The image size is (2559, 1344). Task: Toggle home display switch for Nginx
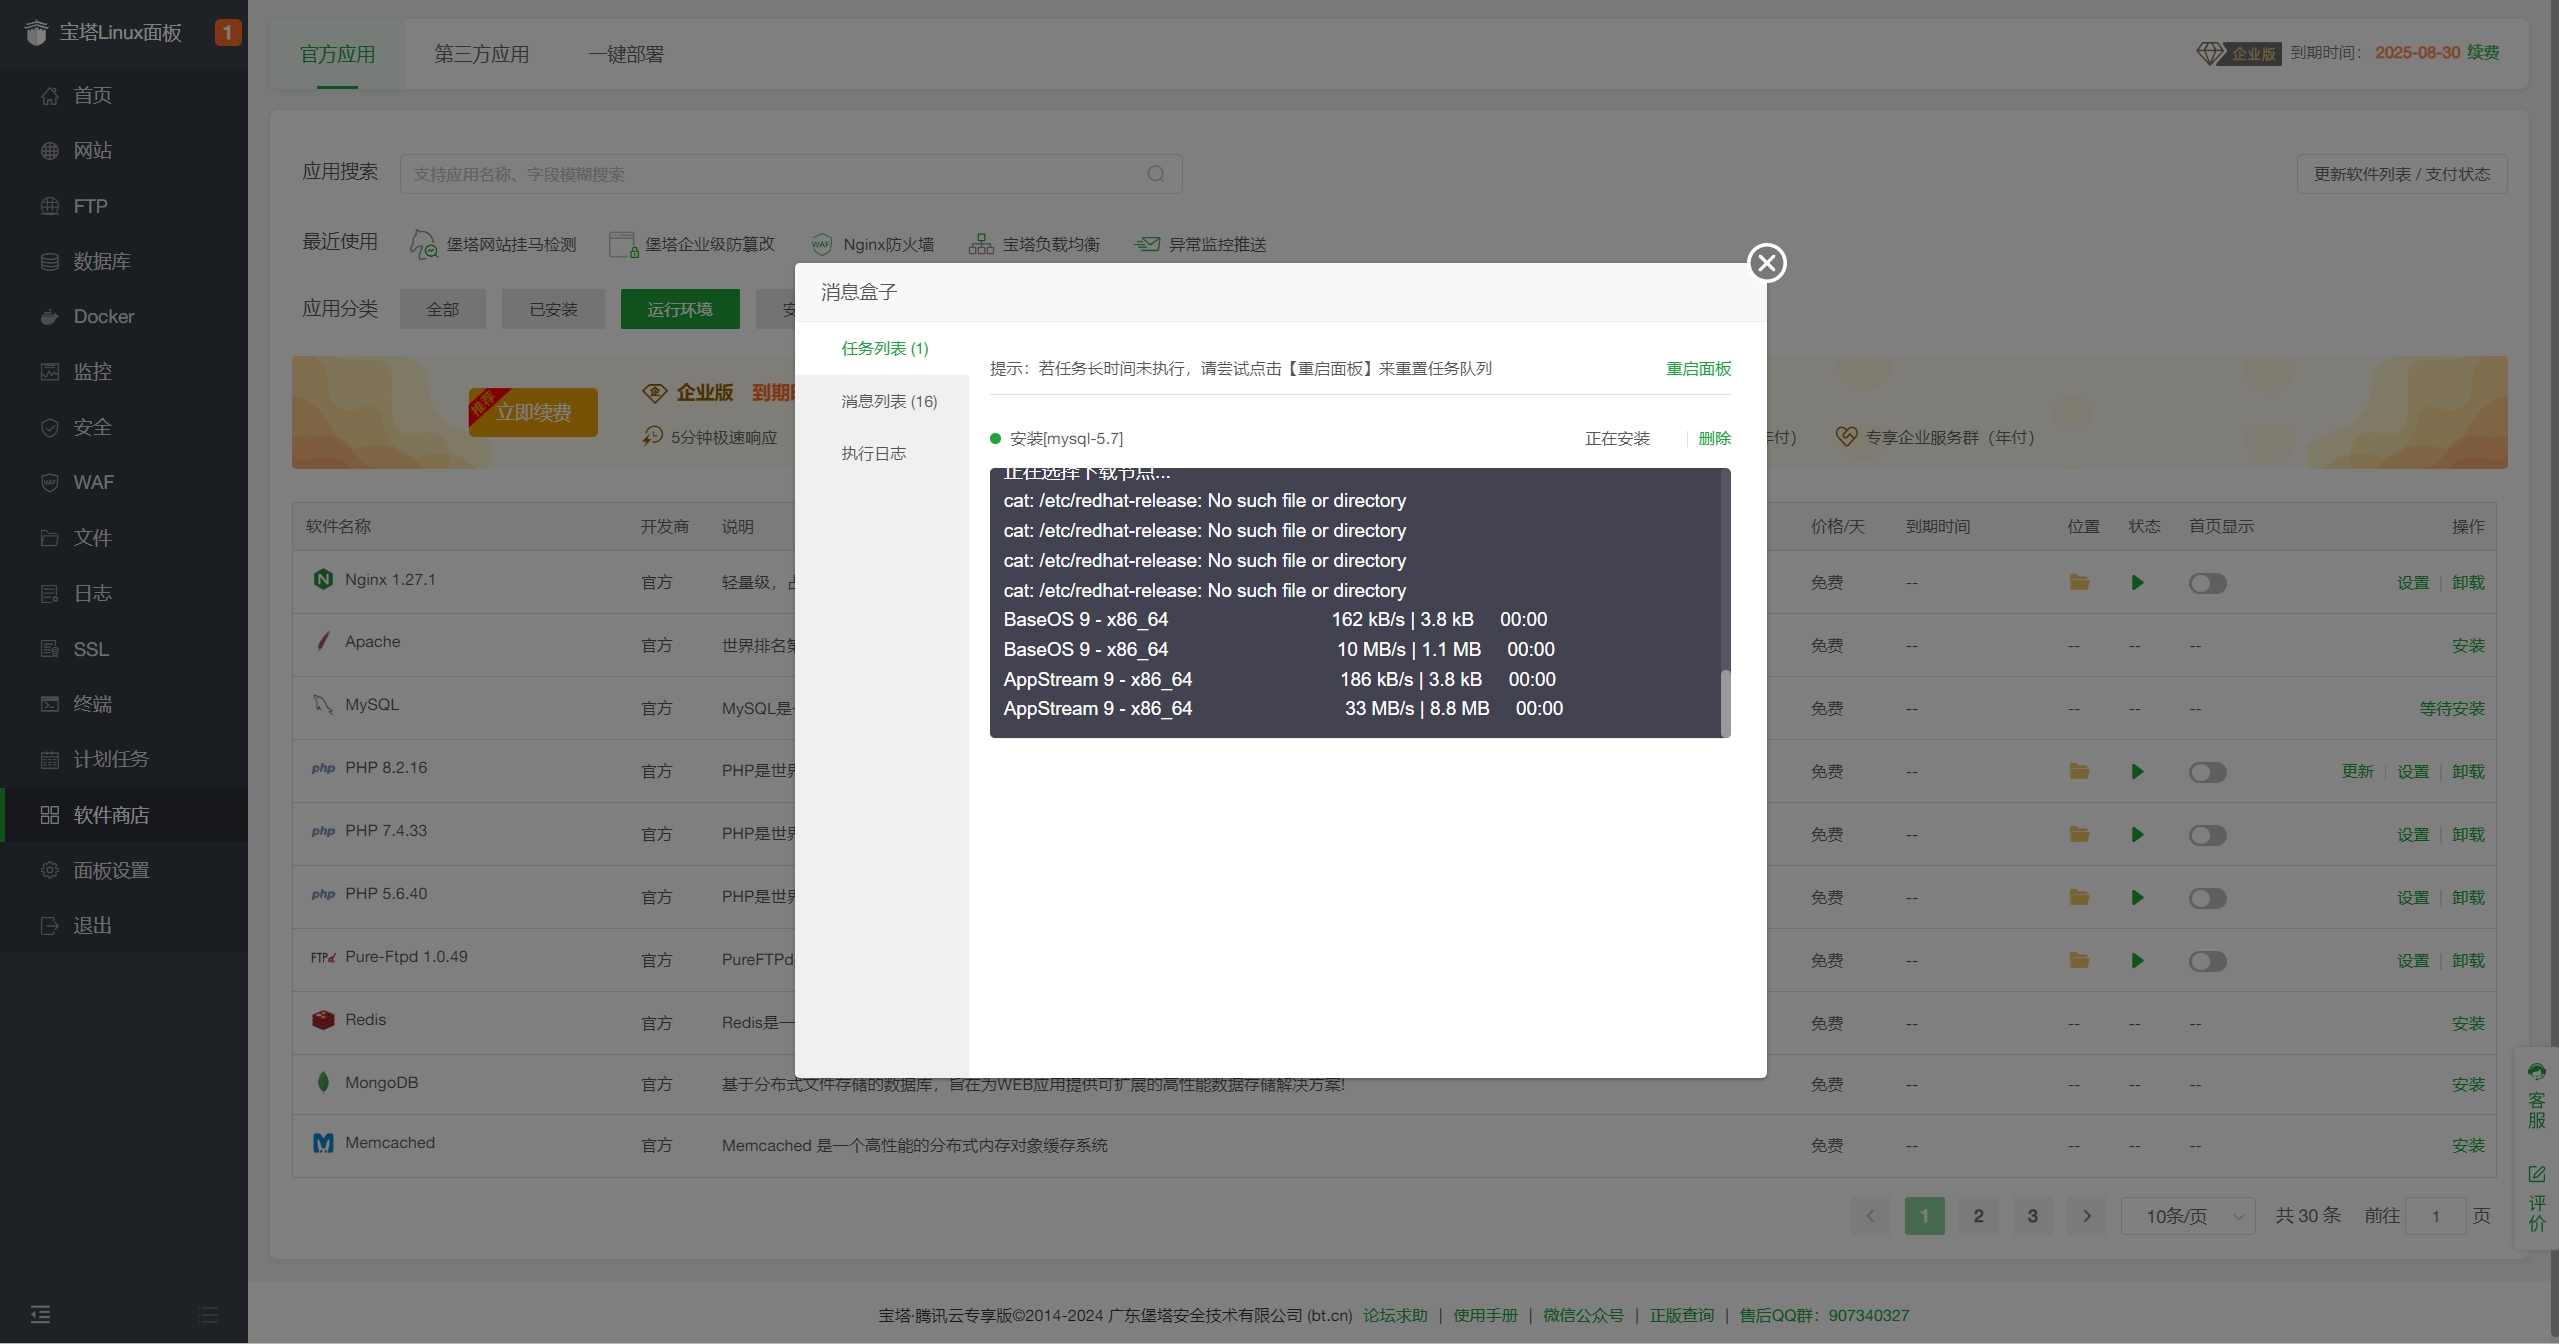coord(2207,583)
